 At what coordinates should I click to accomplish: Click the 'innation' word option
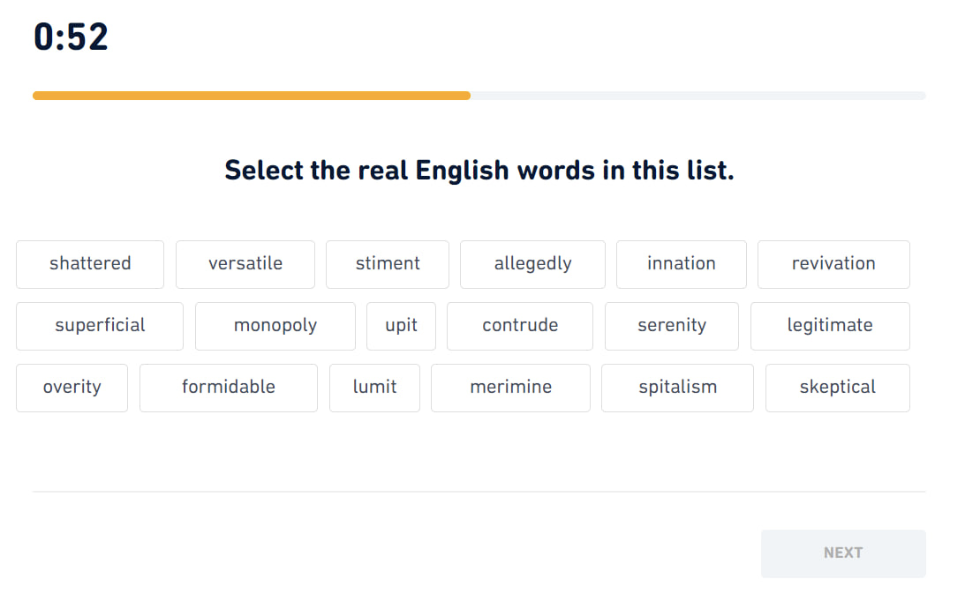point(682,264)
